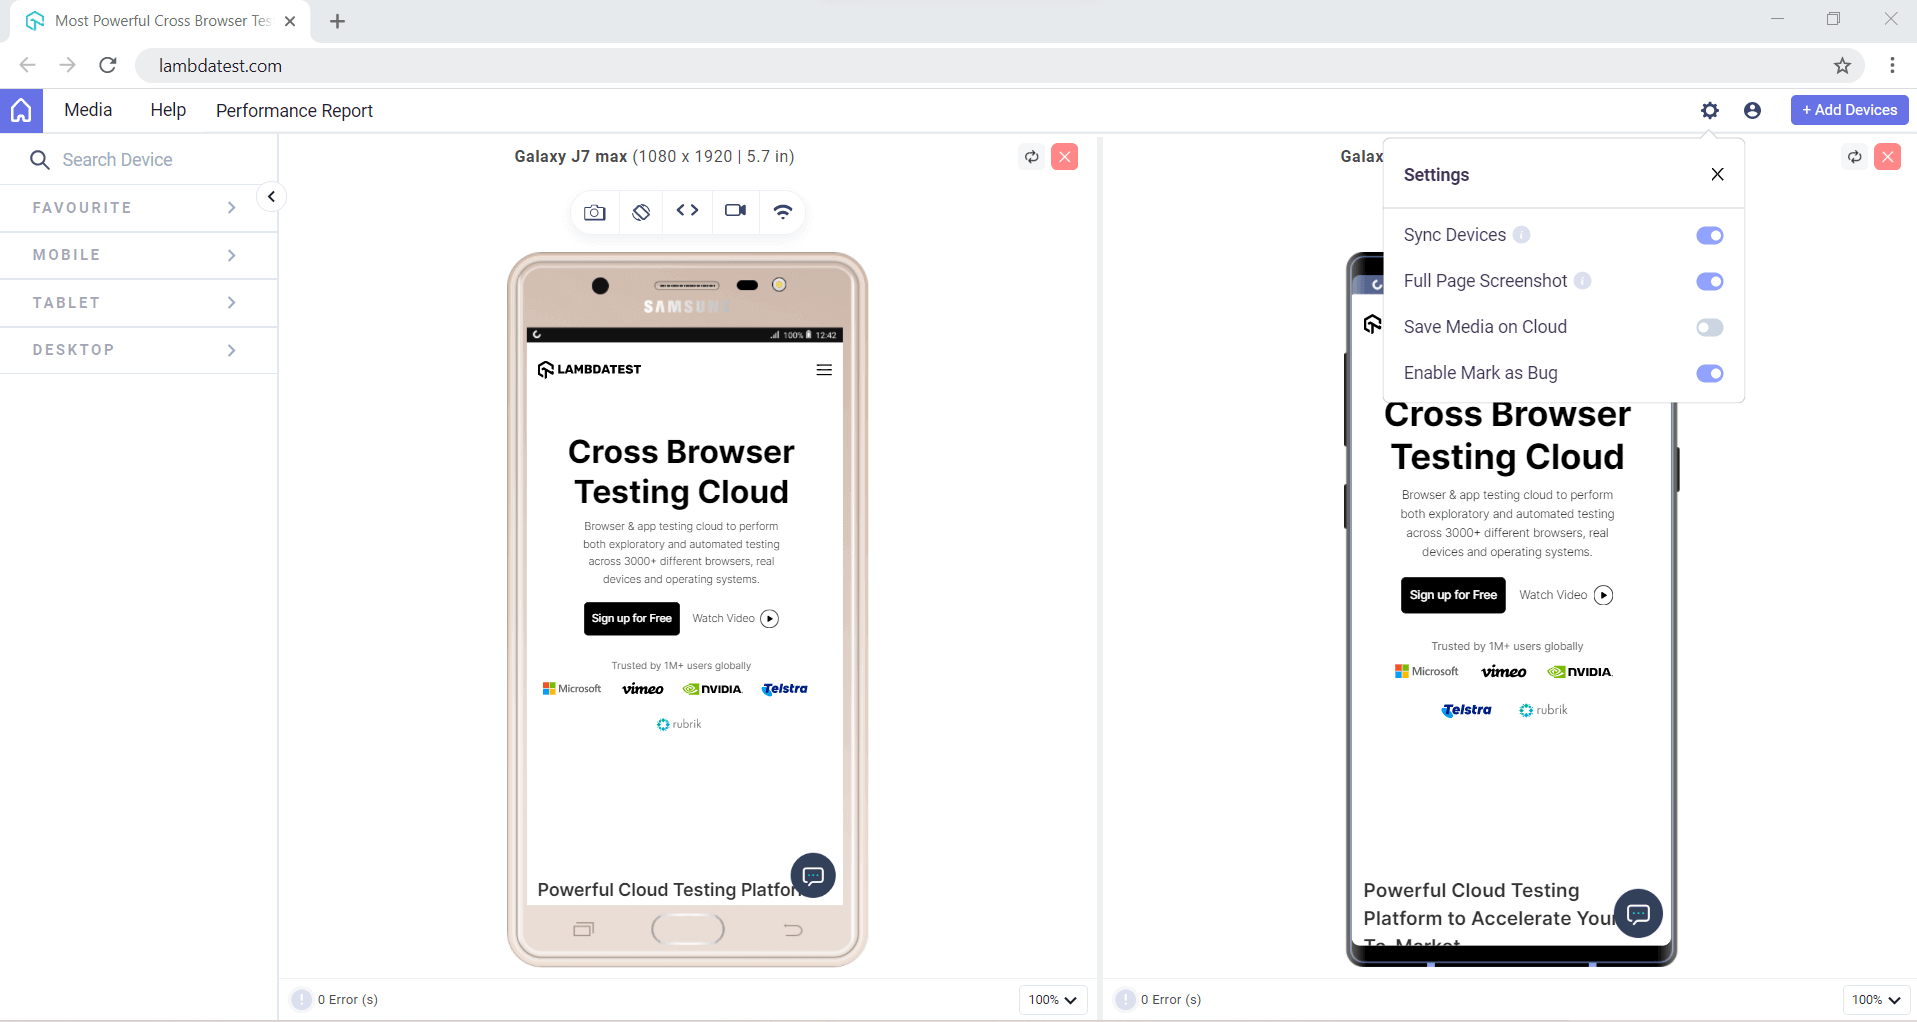Open network throttling via the wifi icon
This screenshot has width=1917, height=1022.
(x=783, y=212)
